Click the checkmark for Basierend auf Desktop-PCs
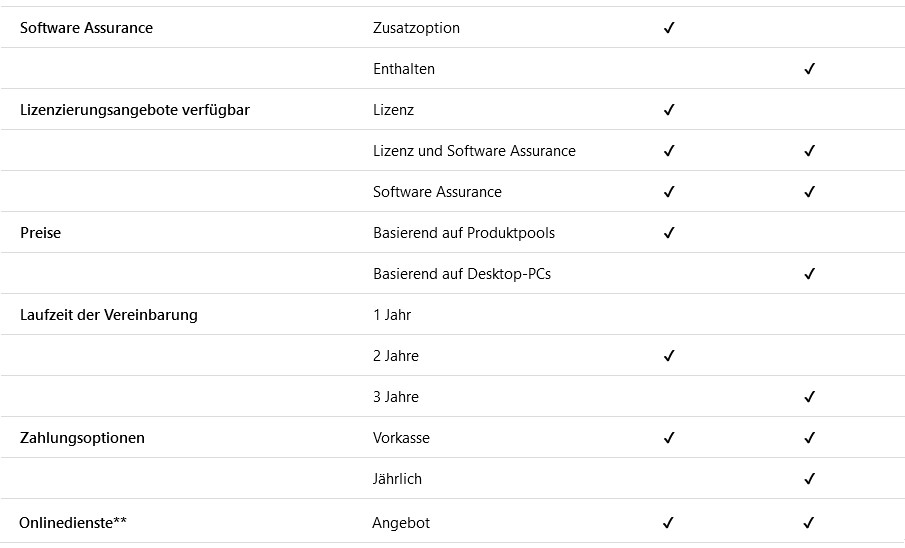The image size is (905, 548). click(x=809, y=274)
